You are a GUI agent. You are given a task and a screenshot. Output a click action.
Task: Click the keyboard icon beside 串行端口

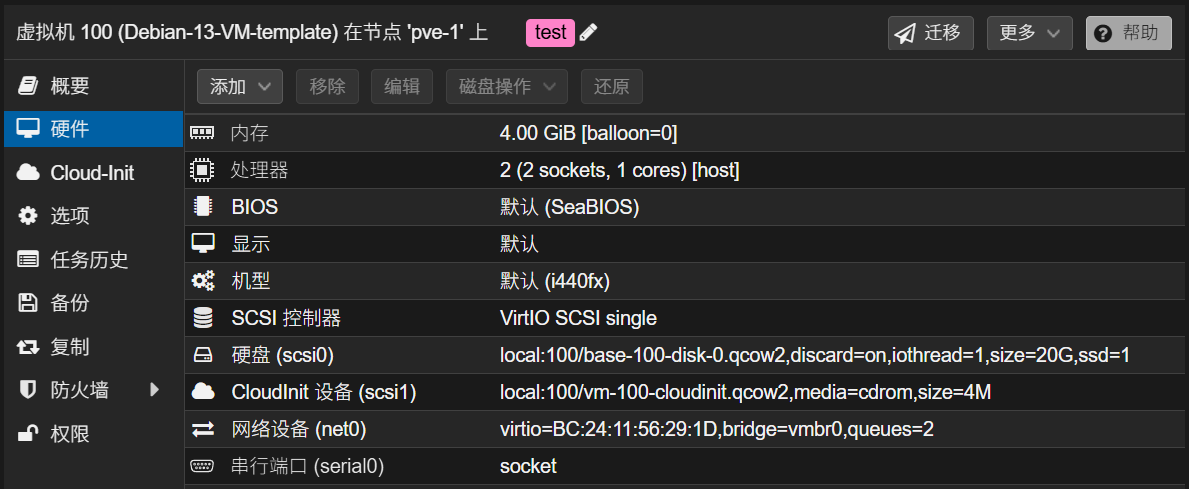pyautogui.click(x=202, y=466)
